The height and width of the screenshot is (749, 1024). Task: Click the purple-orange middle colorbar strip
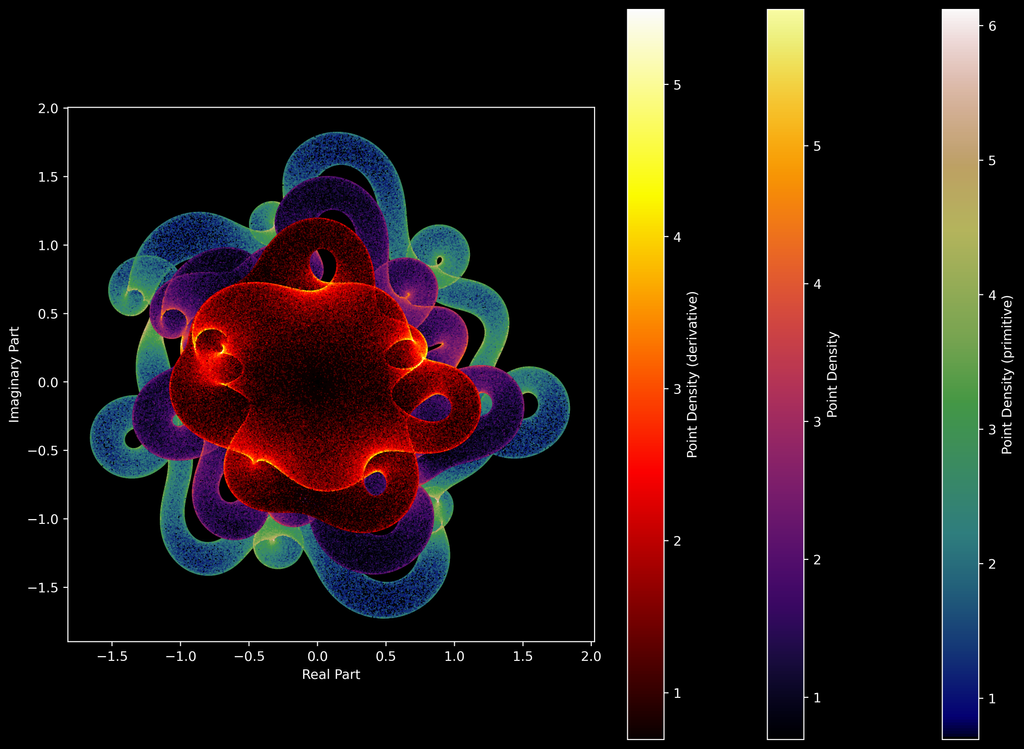click(785, 374)
